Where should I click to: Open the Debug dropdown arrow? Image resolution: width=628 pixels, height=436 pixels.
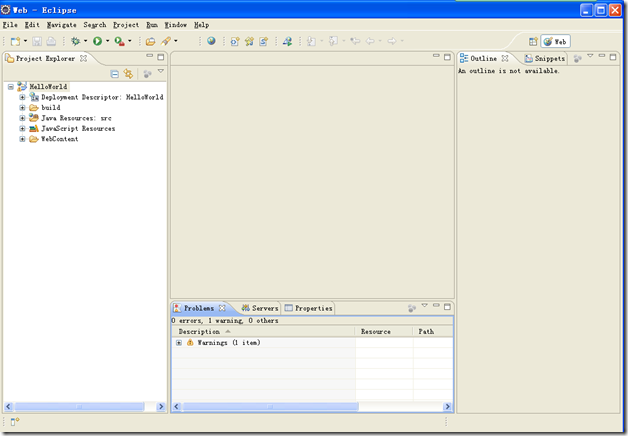coord(85,41)
